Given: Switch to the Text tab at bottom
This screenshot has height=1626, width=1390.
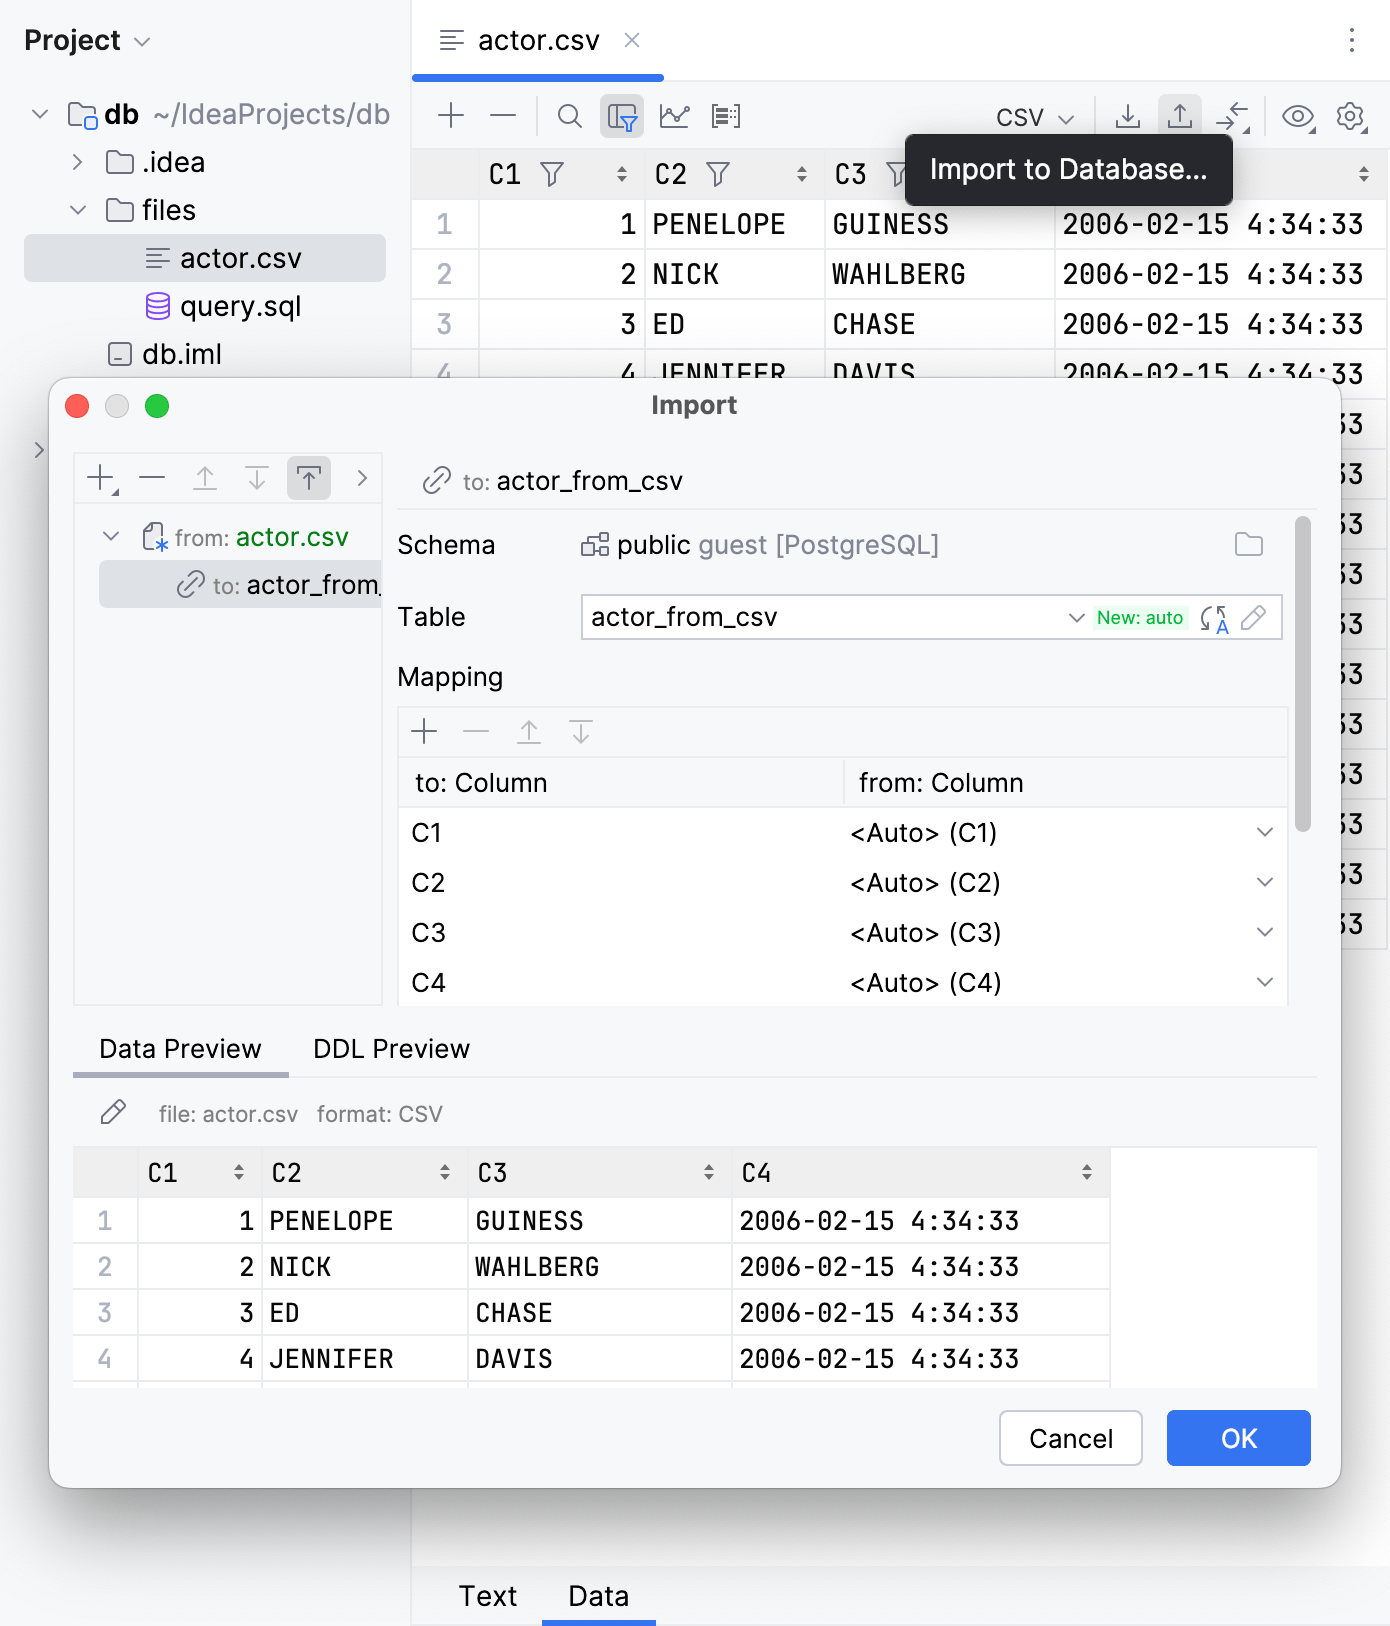Looking at the screenshot, I should 487,1596.
